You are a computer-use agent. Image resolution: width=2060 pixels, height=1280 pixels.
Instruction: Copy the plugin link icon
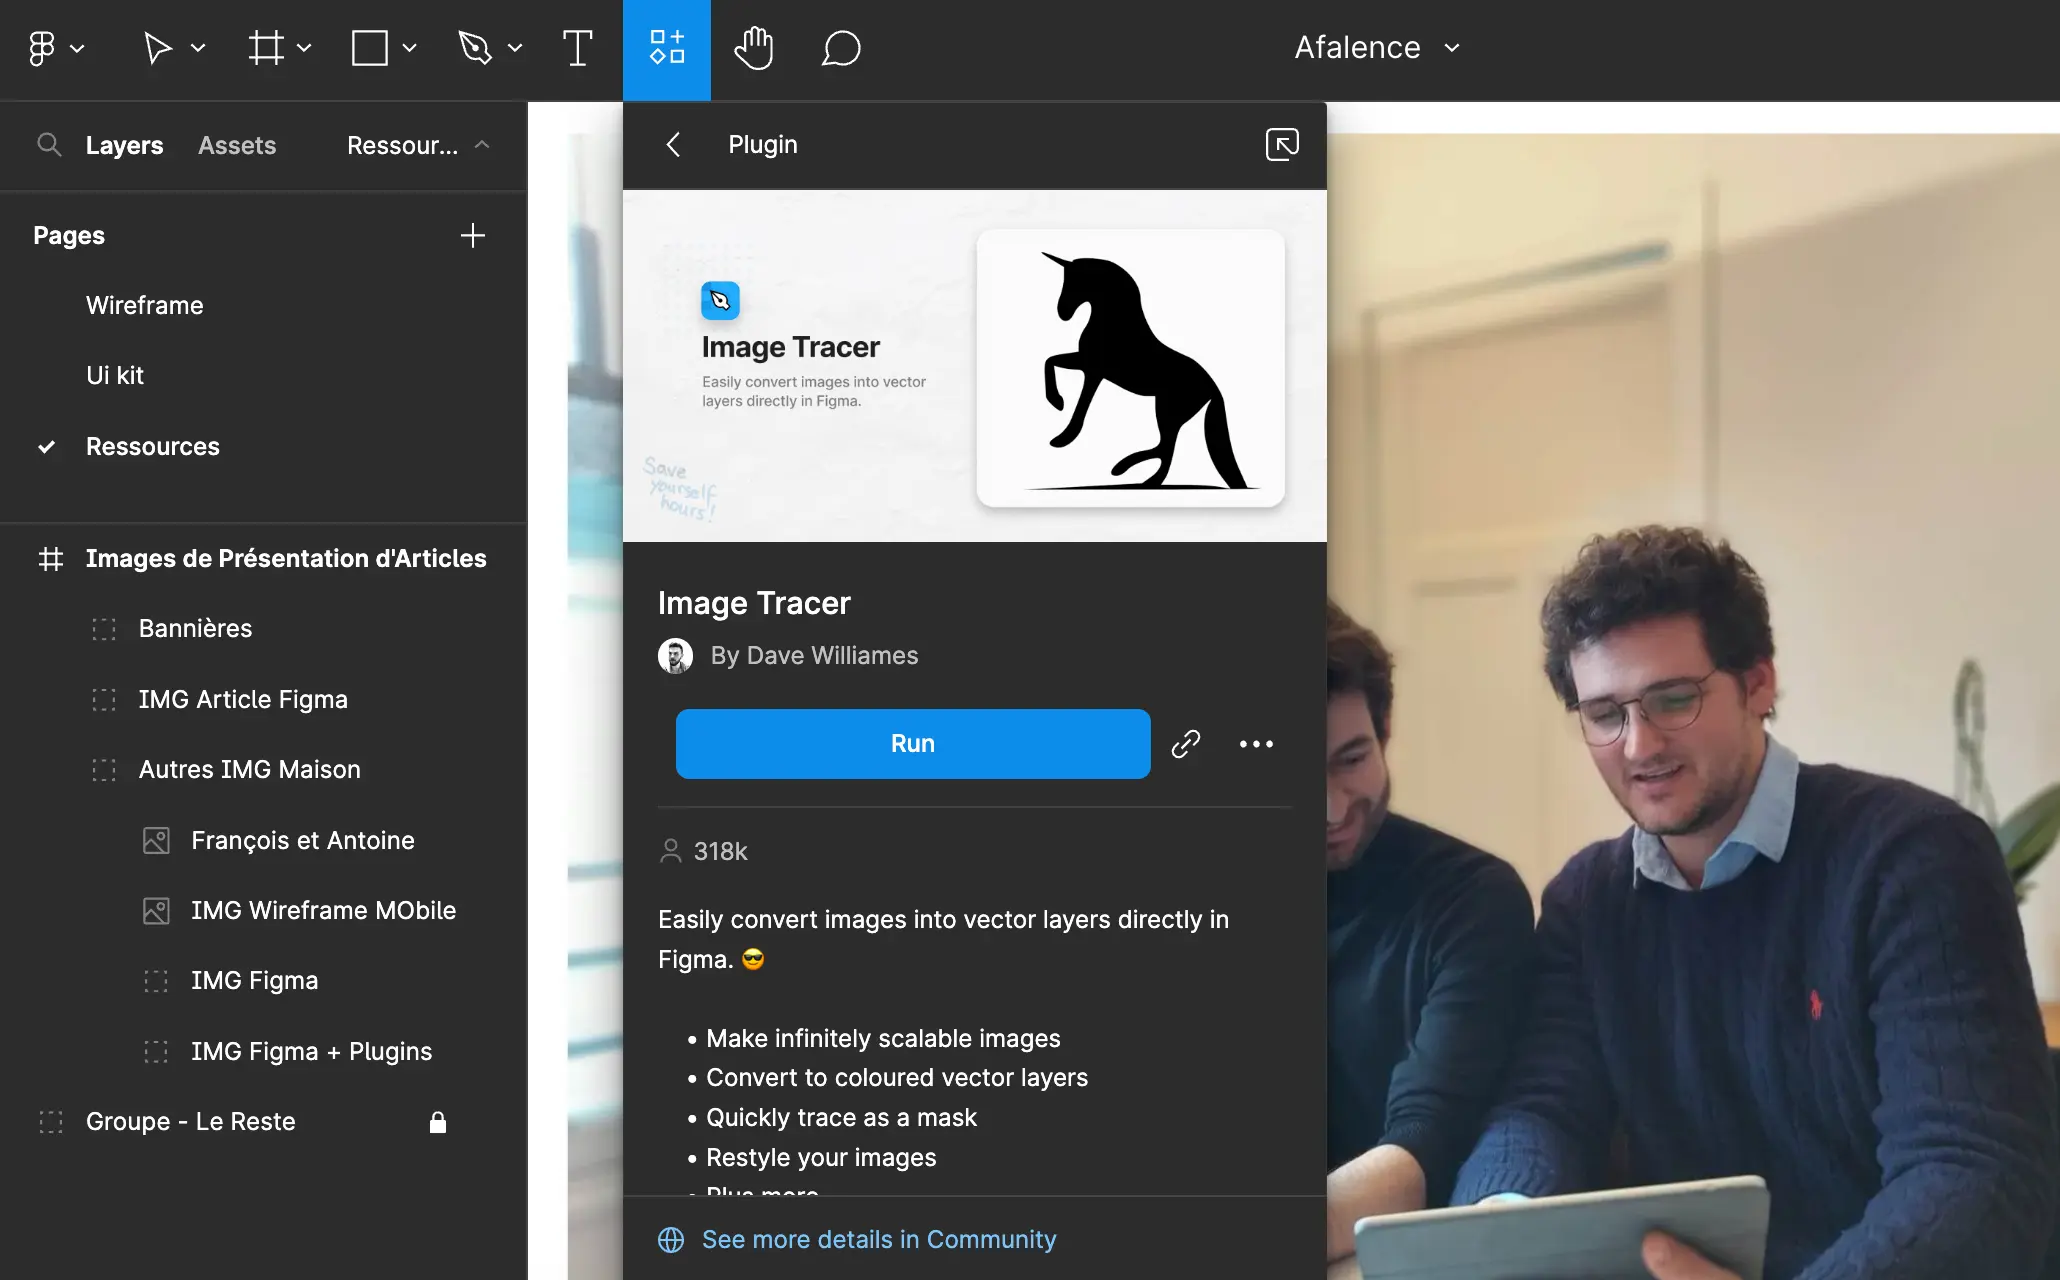[x=1186, y=744]
